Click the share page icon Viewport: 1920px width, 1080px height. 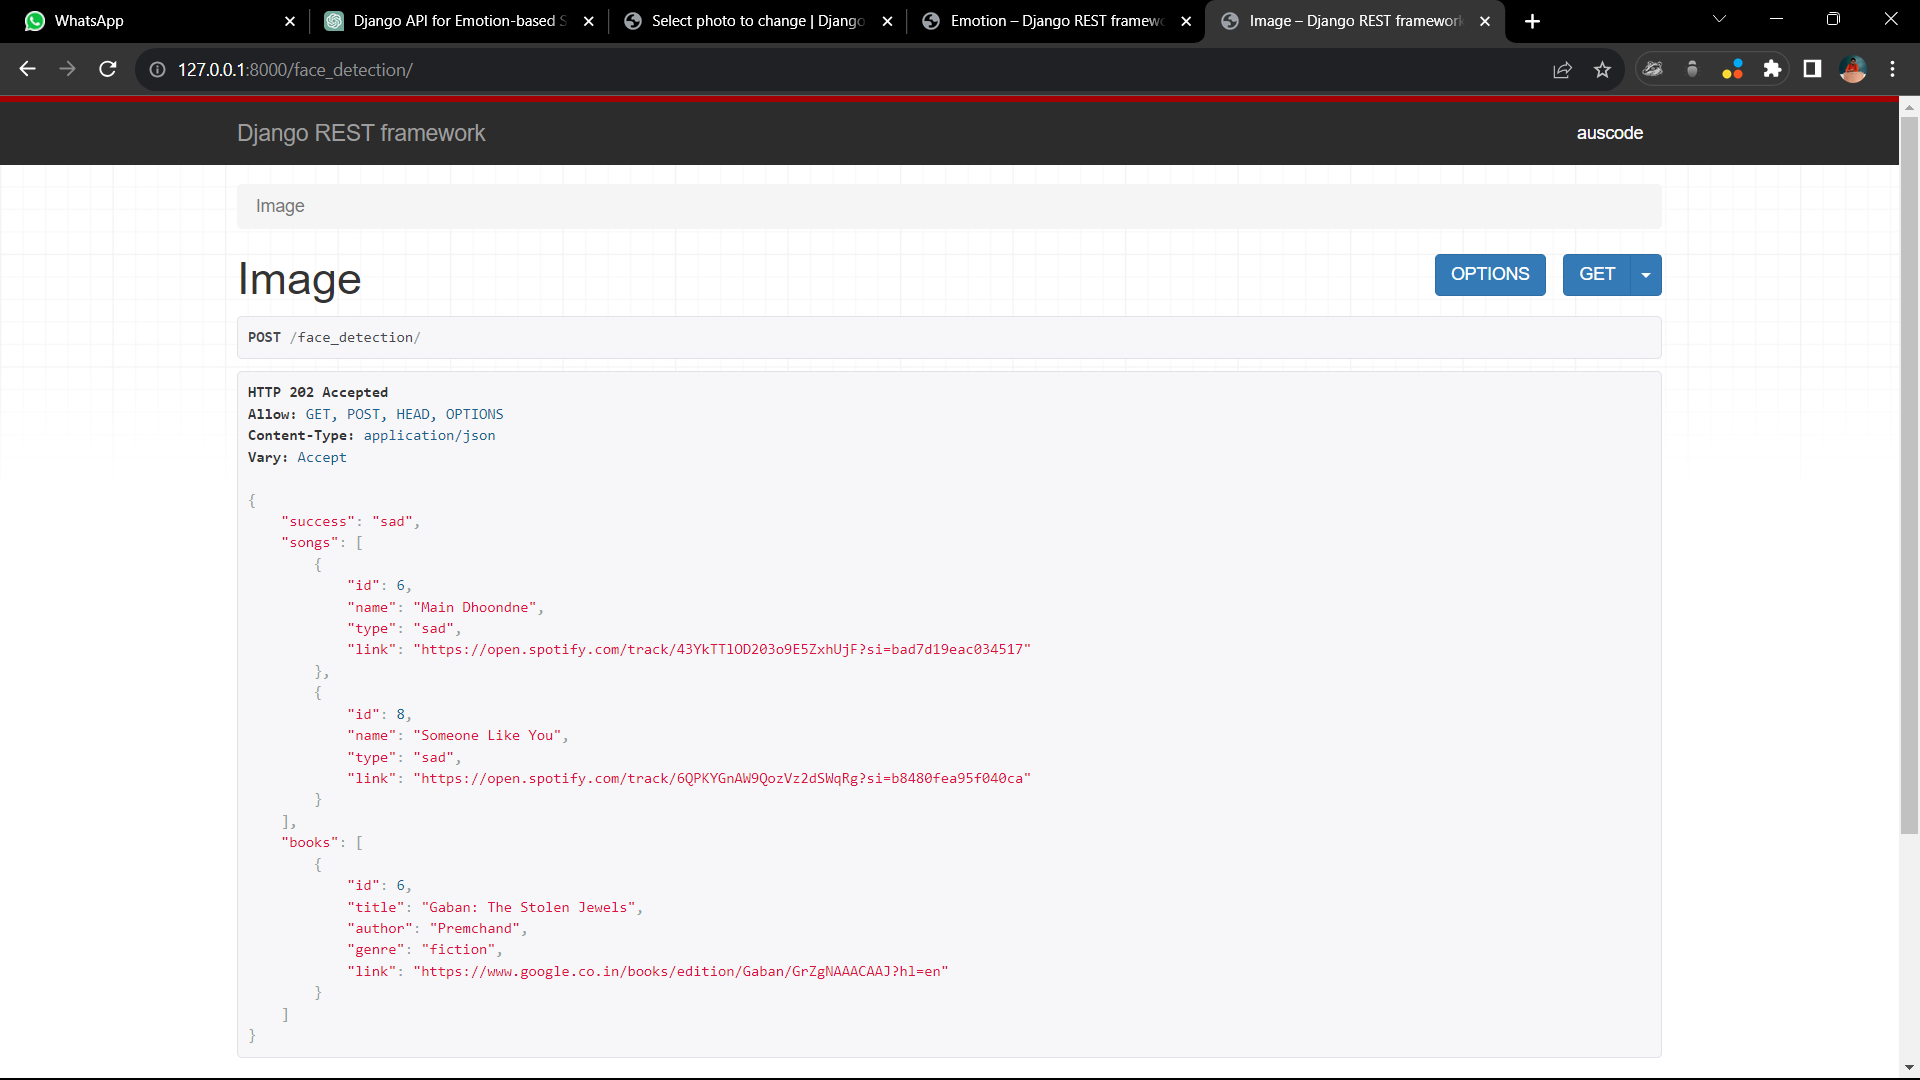[1562, 69]
